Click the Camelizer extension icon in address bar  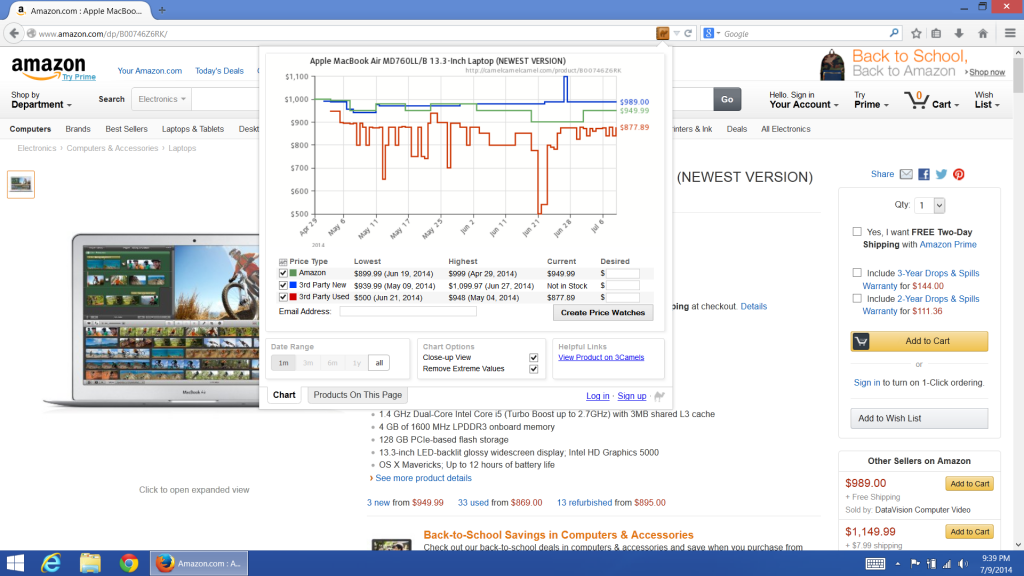662,33
